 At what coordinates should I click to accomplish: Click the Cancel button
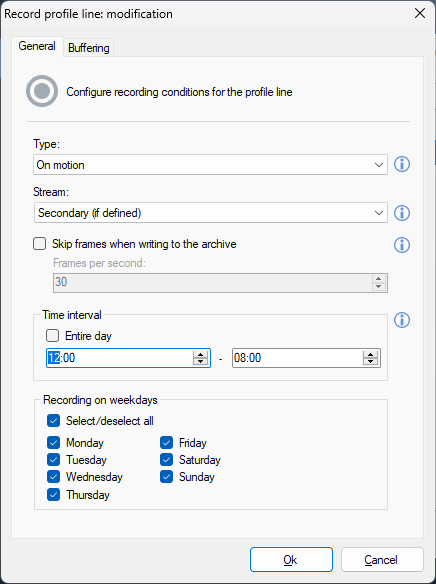[382, 559]
